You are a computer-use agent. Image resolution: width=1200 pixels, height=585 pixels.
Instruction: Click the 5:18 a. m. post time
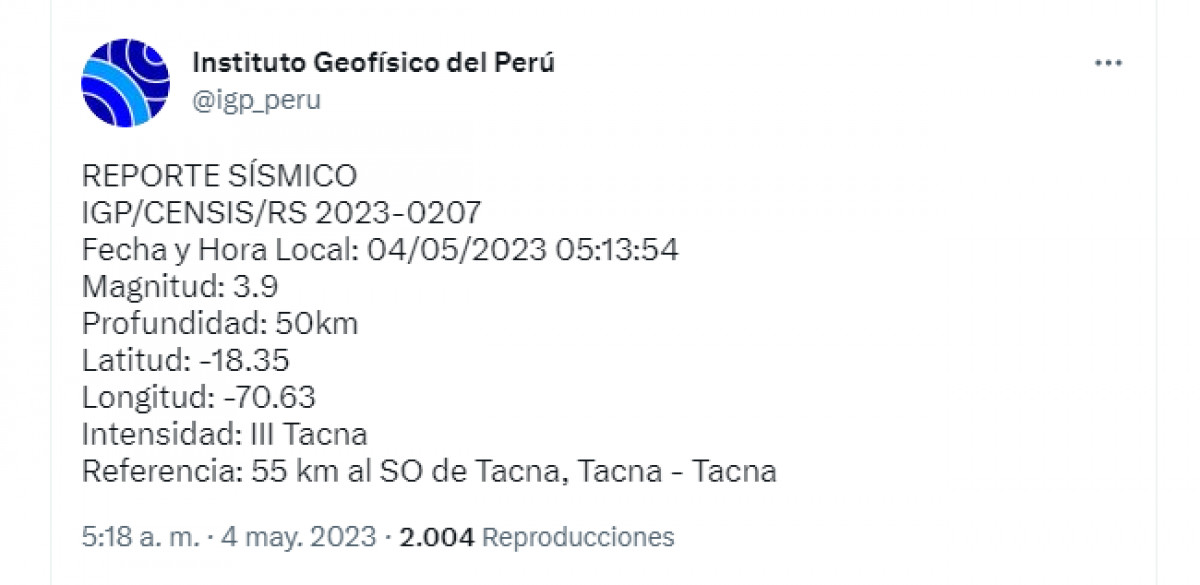coord(126,537)
